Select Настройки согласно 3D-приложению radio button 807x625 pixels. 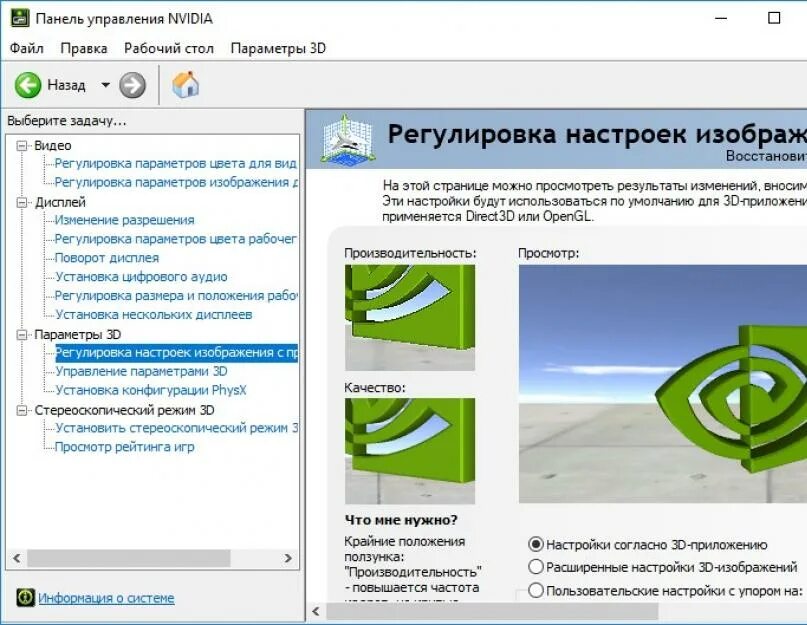pos(536,544)
